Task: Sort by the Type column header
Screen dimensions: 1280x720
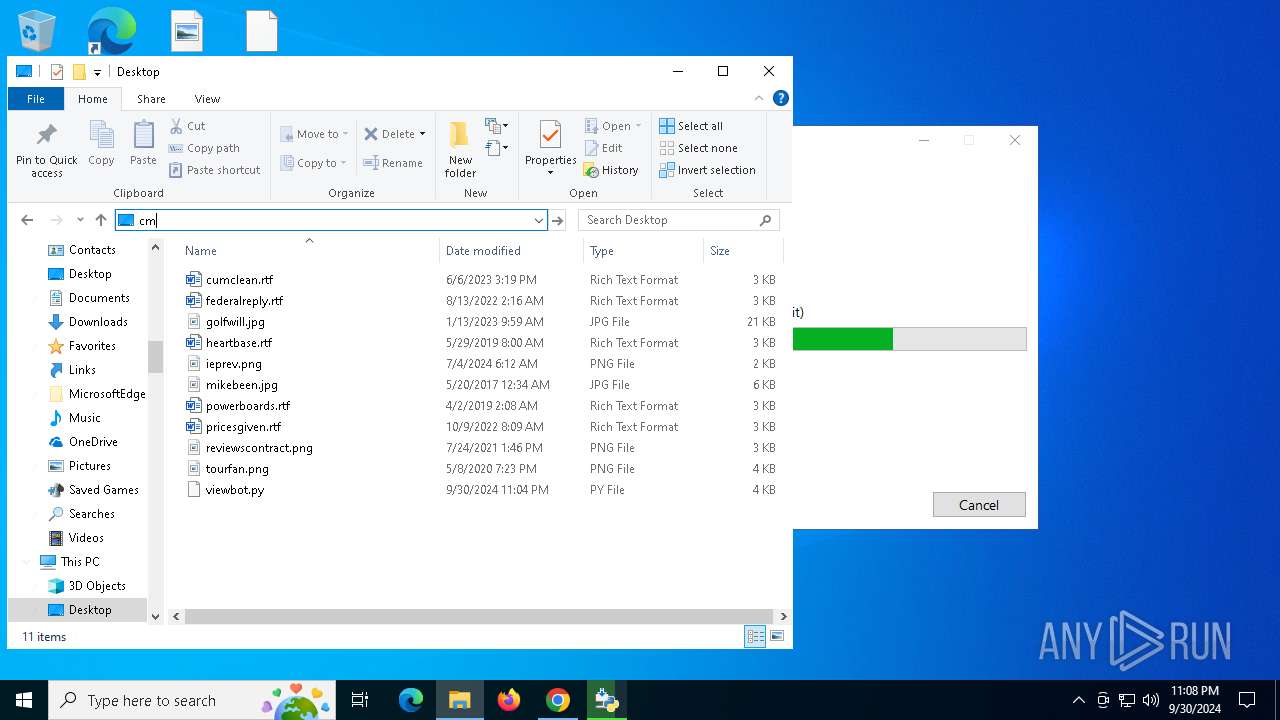Action: [x=643, y=250]
